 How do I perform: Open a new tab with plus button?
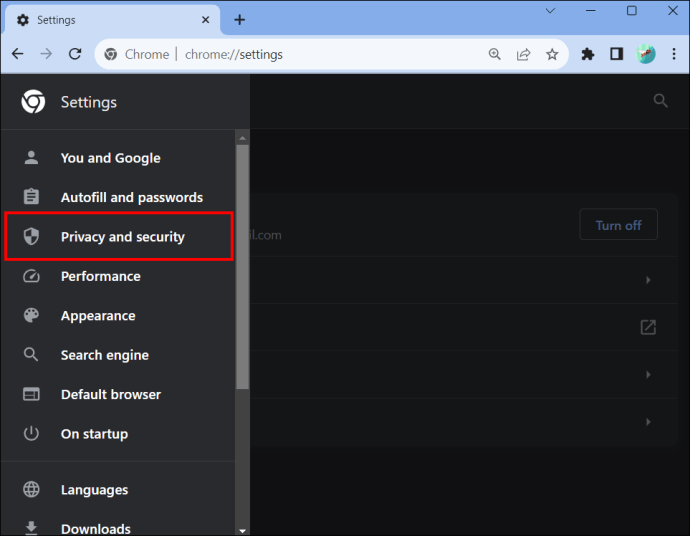[239, 20]
